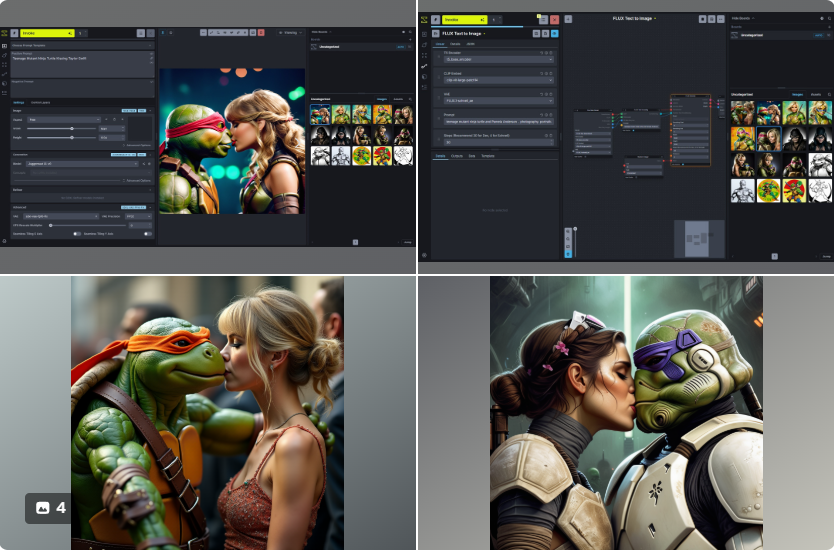This screenshot has height=550, width=834.
Task: Adjust CFG Rescale Multiplier slider handle
Action: 51,226
